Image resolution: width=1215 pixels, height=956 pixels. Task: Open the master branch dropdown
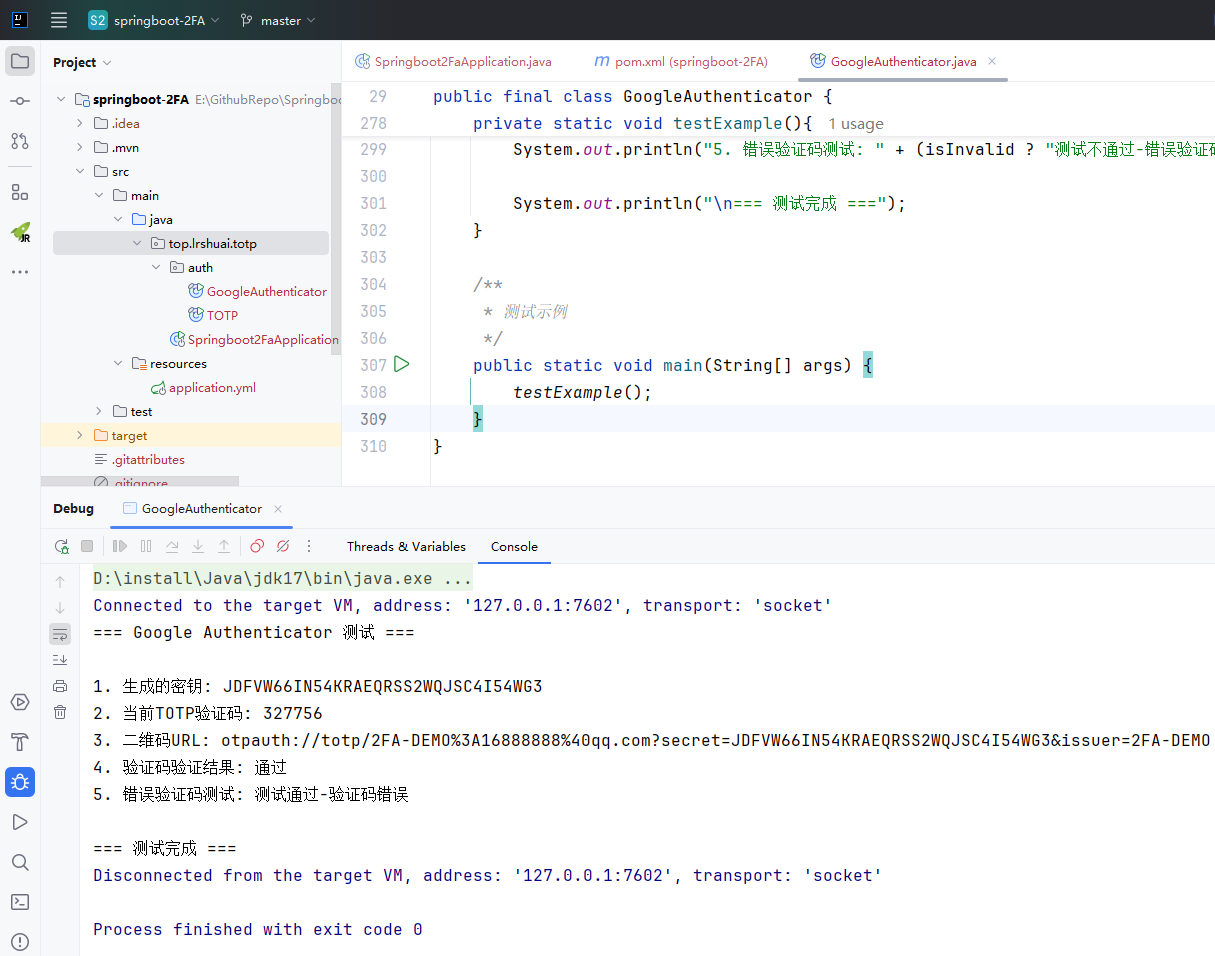[278, 20]
